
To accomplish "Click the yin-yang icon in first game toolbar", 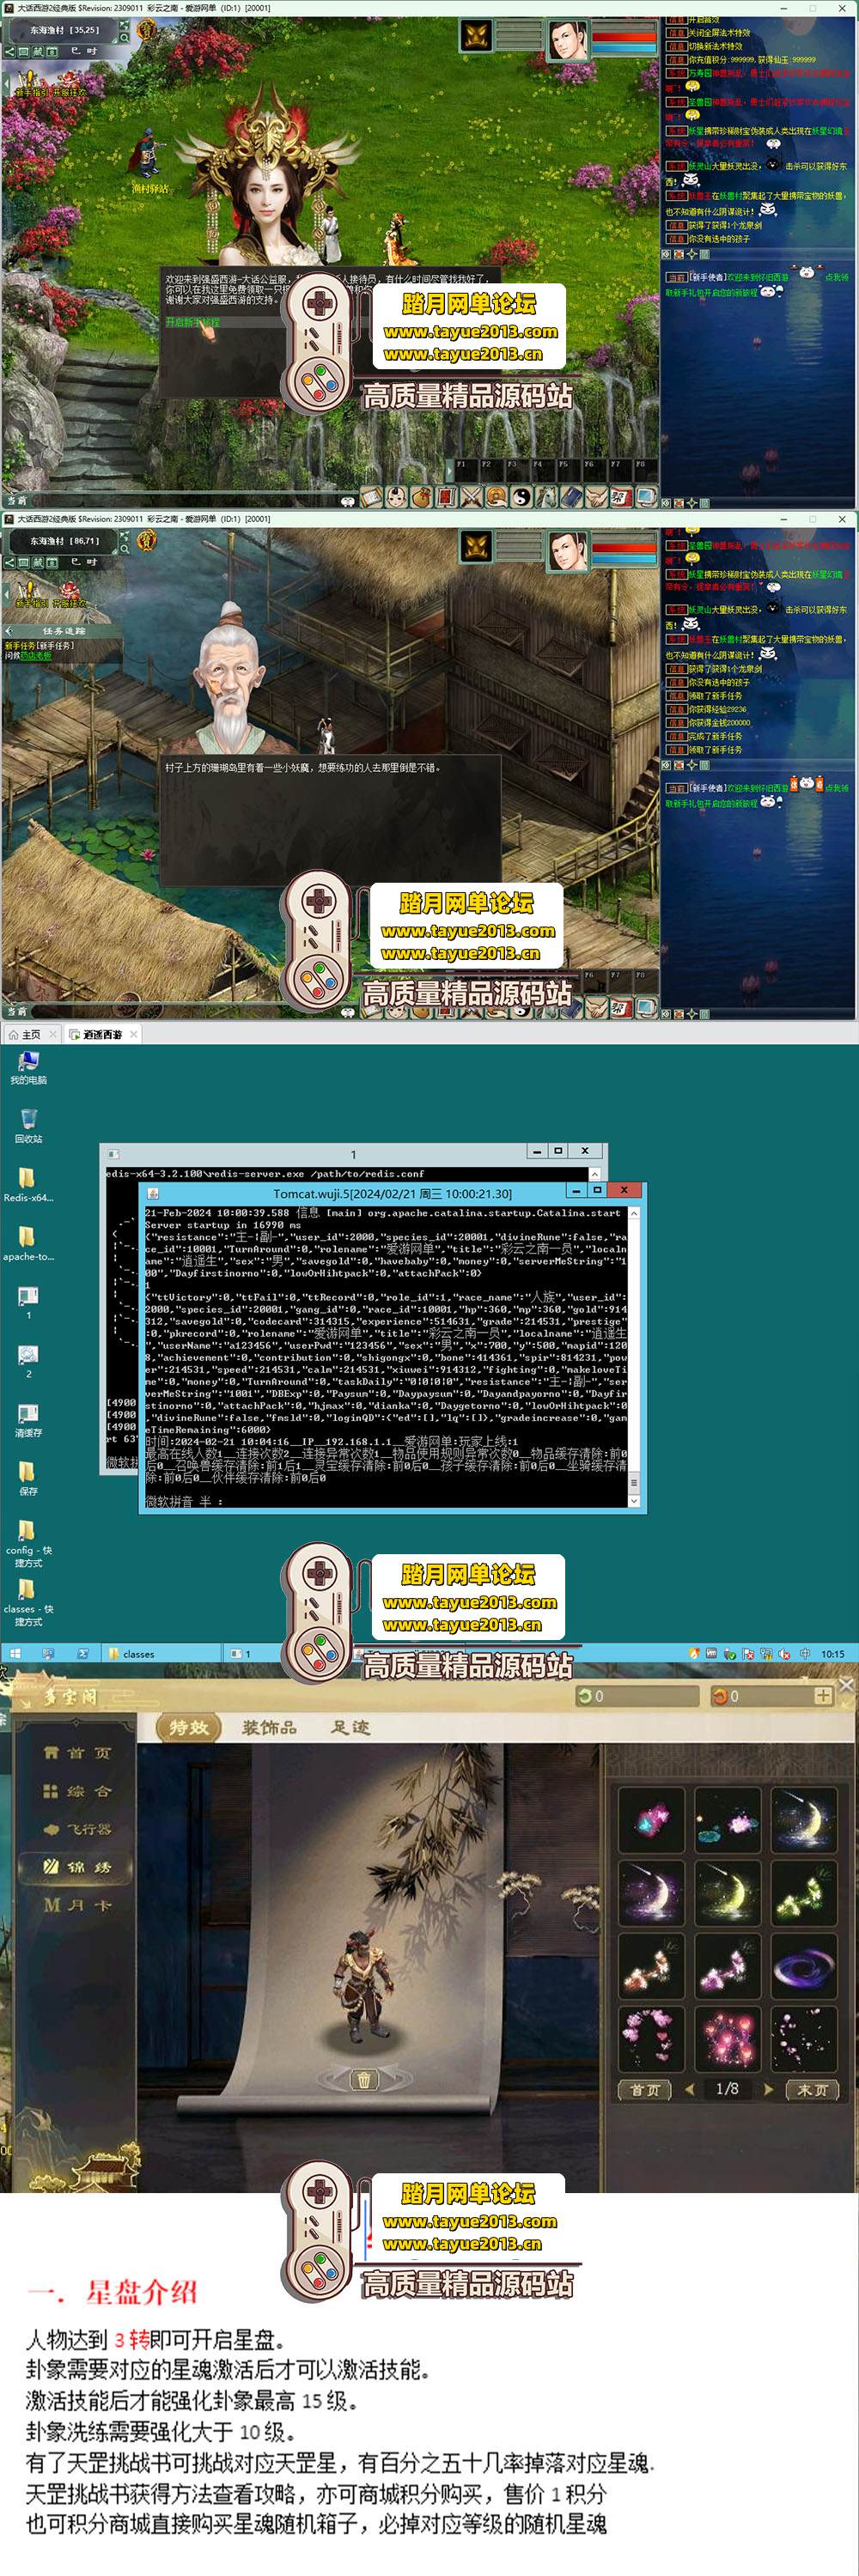I will pyautogui.click(x=521, y=496).
